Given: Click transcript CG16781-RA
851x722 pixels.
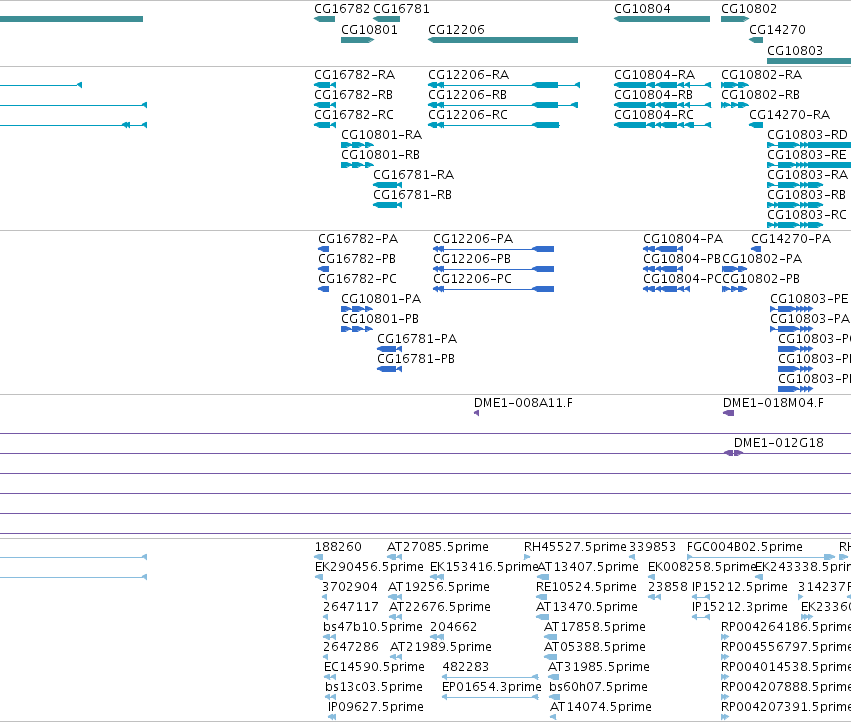Looking at the screenshot, I should [x=413, y=175].
